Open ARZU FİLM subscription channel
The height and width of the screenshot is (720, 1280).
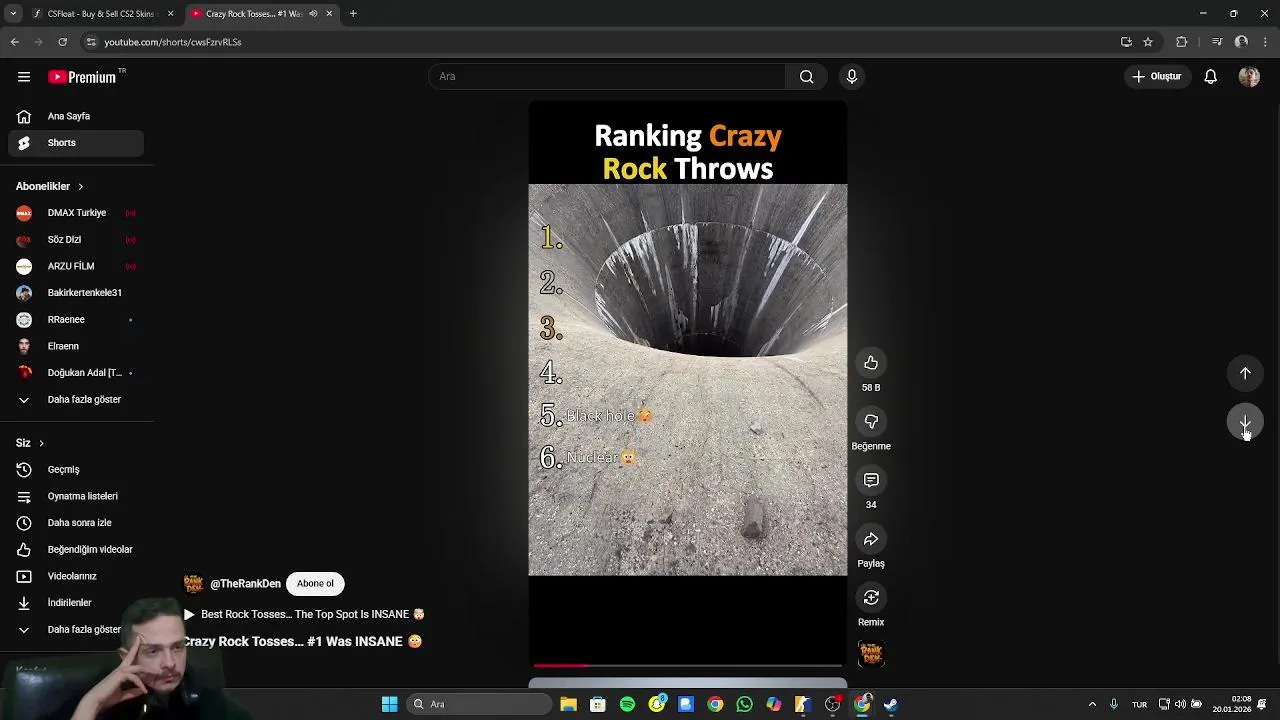76,266
